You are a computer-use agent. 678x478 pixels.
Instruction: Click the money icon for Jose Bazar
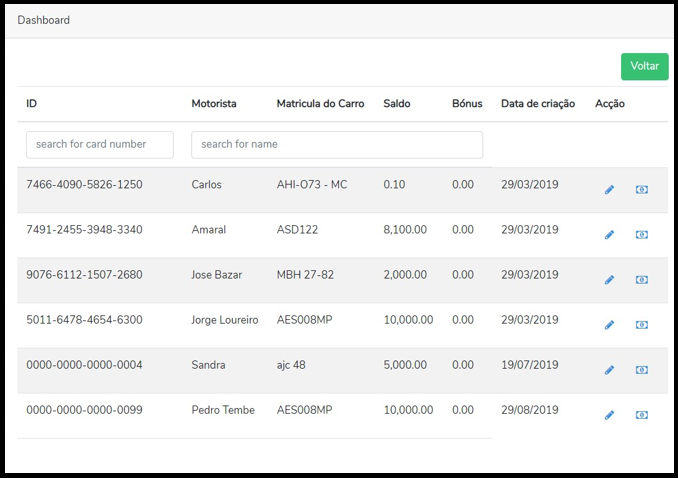[642, 280]
